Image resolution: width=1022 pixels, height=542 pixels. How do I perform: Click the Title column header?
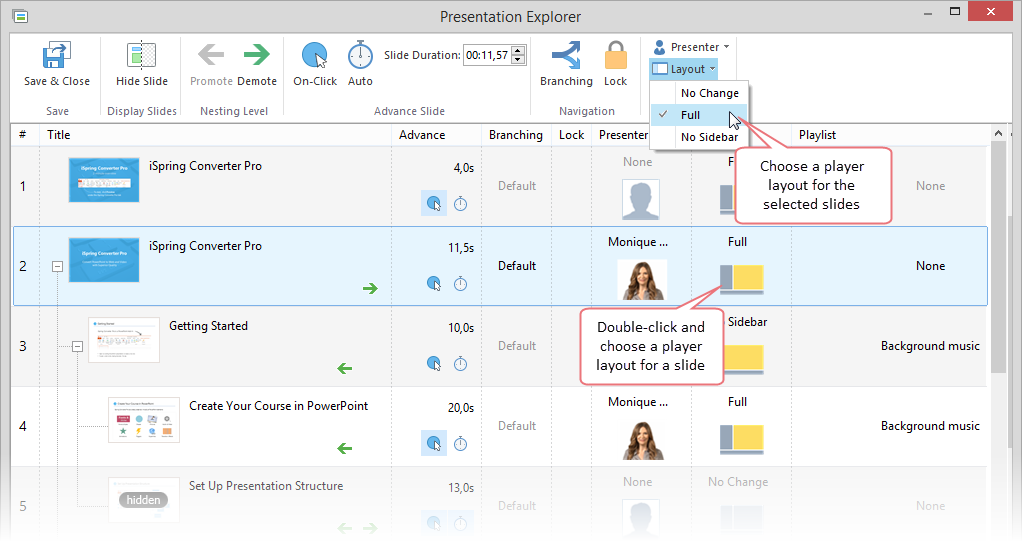point(59,135)
